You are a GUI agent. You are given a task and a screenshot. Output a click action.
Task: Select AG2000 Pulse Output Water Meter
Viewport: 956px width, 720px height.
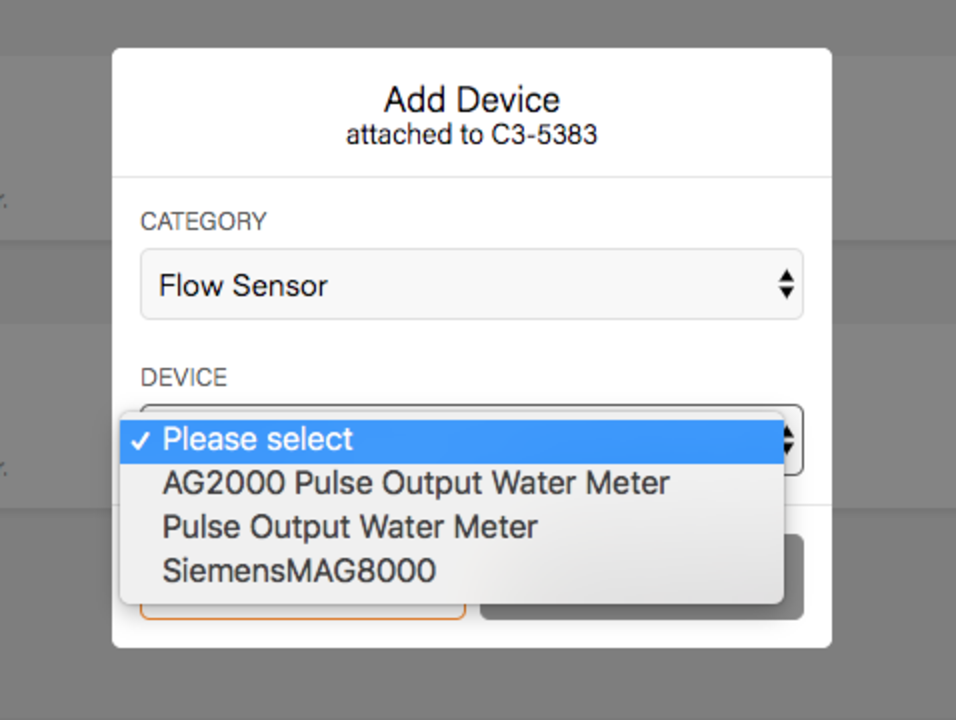click(415, 484)
